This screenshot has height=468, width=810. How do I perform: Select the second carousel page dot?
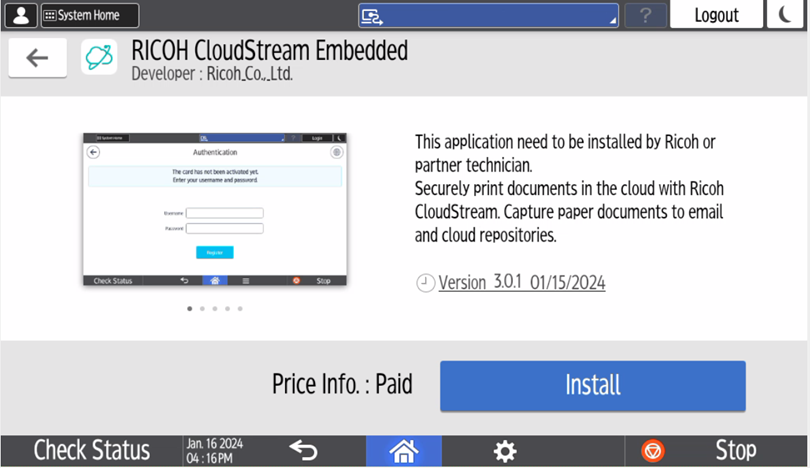point(202,309)
